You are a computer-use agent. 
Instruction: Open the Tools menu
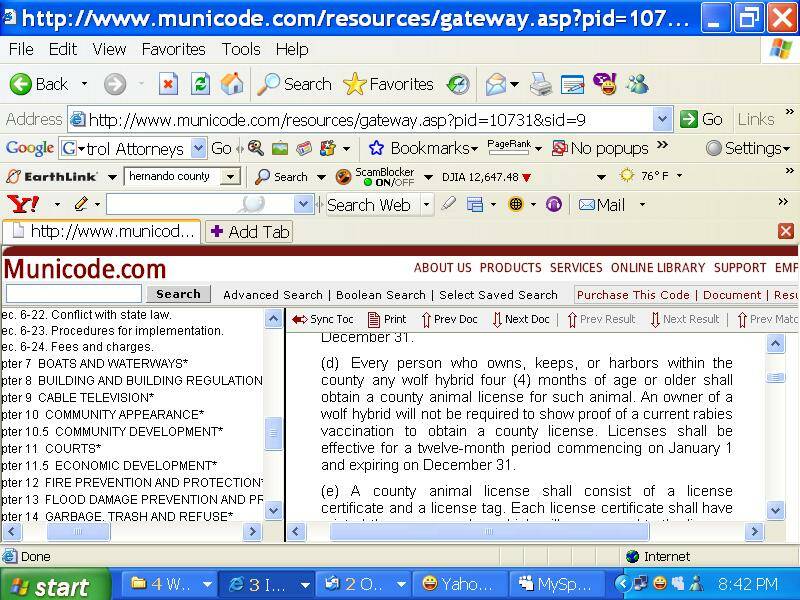point(241,49)
